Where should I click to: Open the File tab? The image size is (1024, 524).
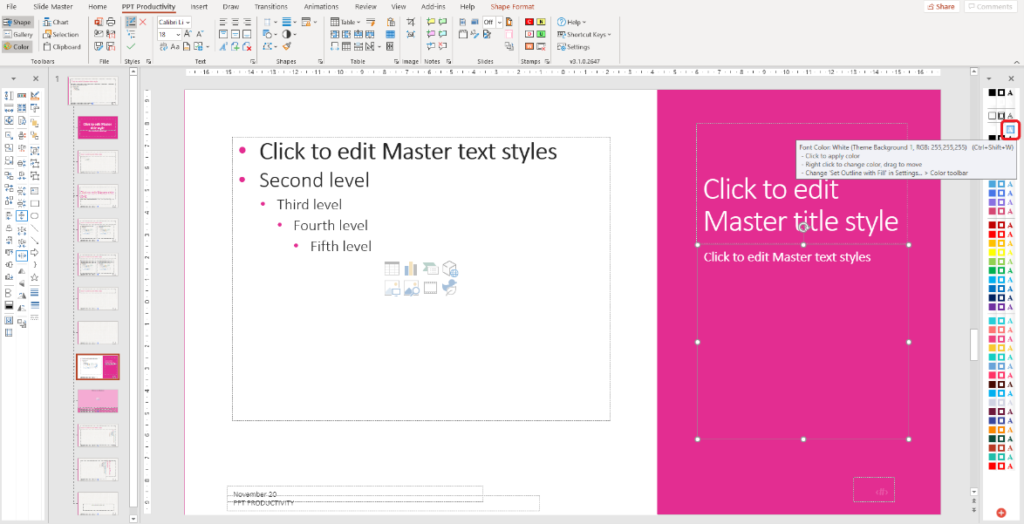(12, 6)
